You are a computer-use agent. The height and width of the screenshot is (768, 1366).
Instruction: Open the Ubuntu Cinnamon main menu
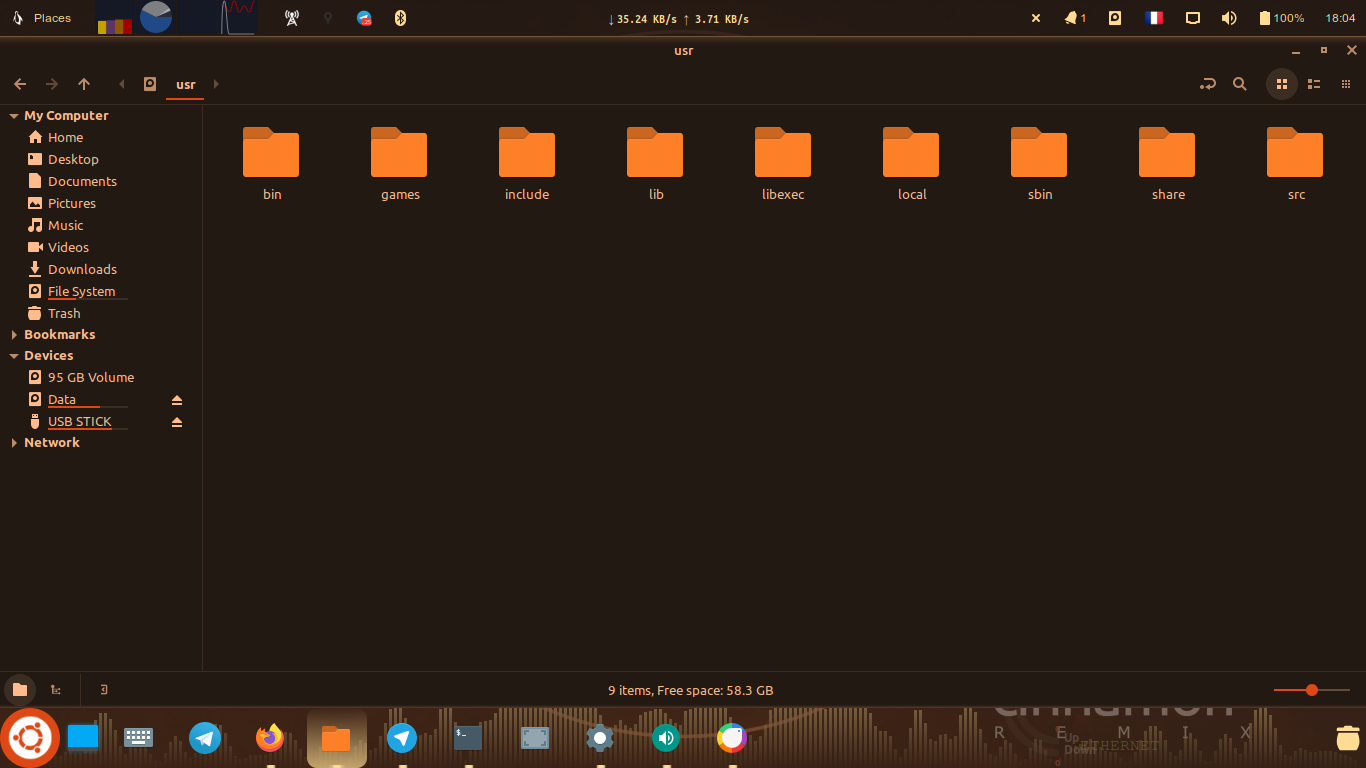30,739
